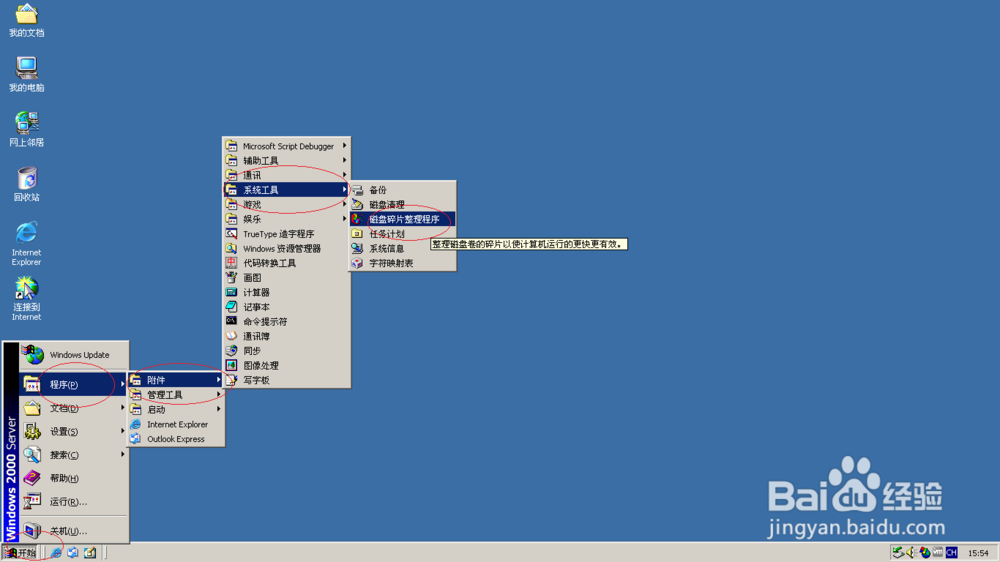This screenshot has height=562, width=1000.
Task: Select the 我的电脑 desktop icon
Action: pyautogui.click(x=26, y=75)
